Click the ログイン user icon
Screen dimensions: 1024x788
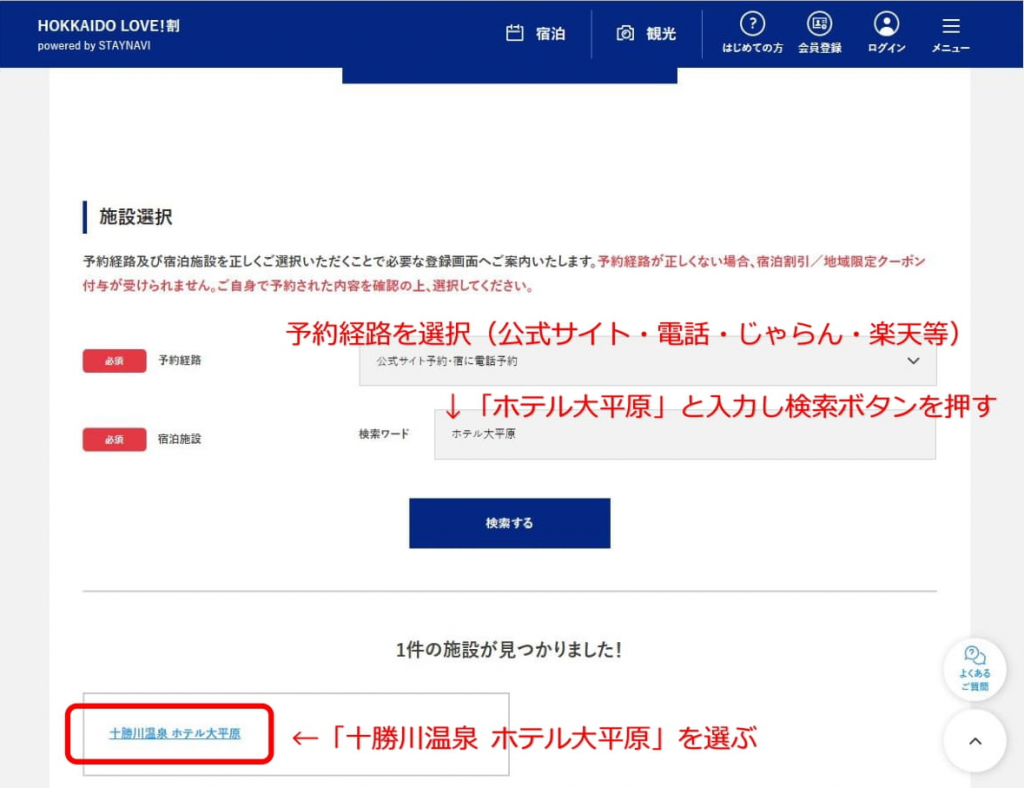[x=886, y=24]
